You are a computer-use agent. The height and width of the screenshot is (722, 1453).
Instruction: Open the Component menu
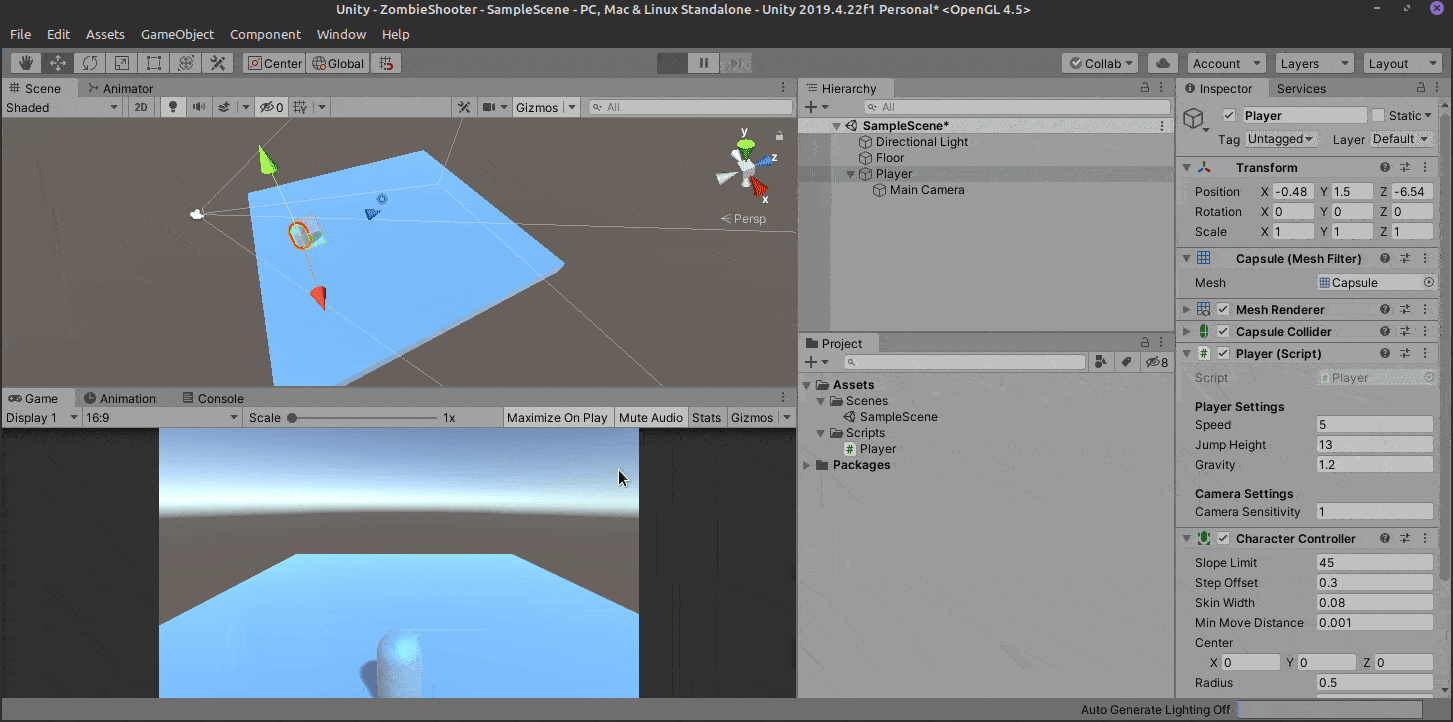point(265,34)
